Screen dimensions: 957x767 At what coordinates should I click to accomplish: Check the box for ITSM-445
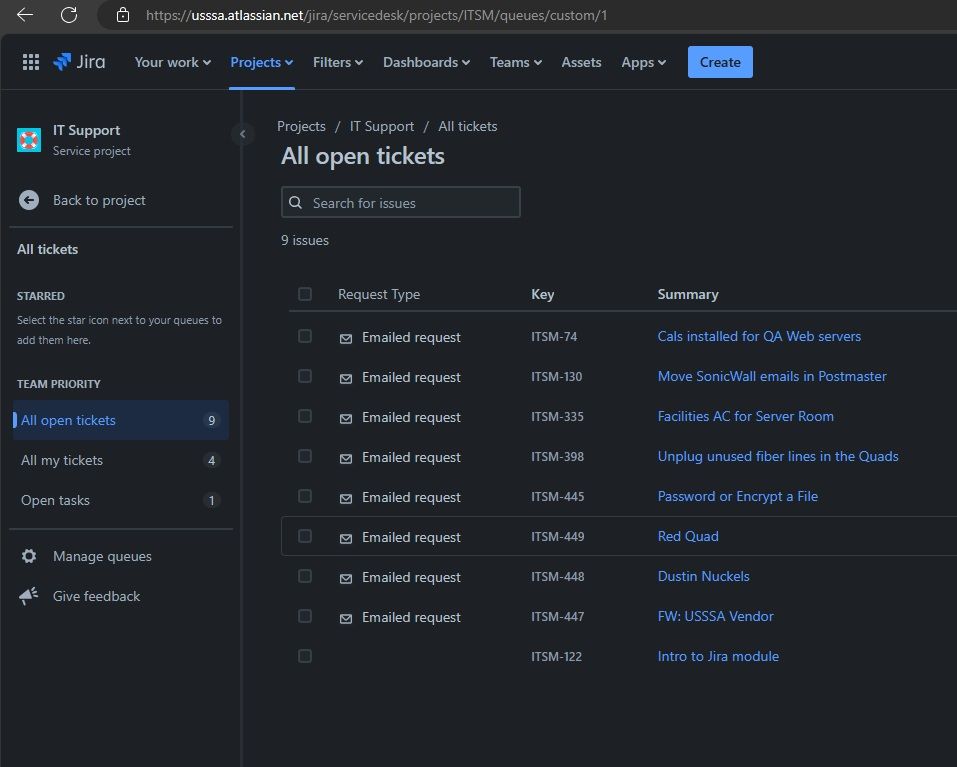(305, 496)
